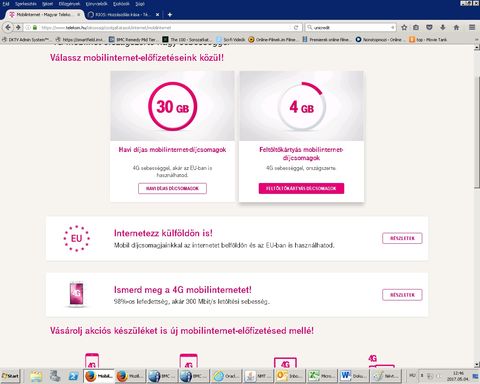Open the search field dropdown arrow
Viewport: 480px width, 384px height.
393,27
